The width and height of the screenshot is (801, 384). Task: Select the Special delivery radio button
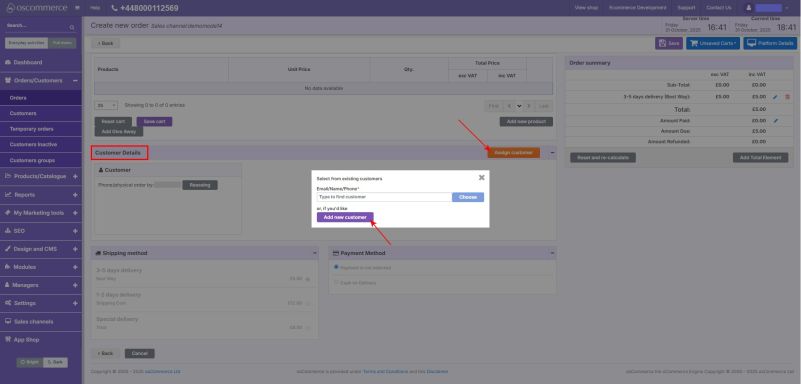[308, 327]
